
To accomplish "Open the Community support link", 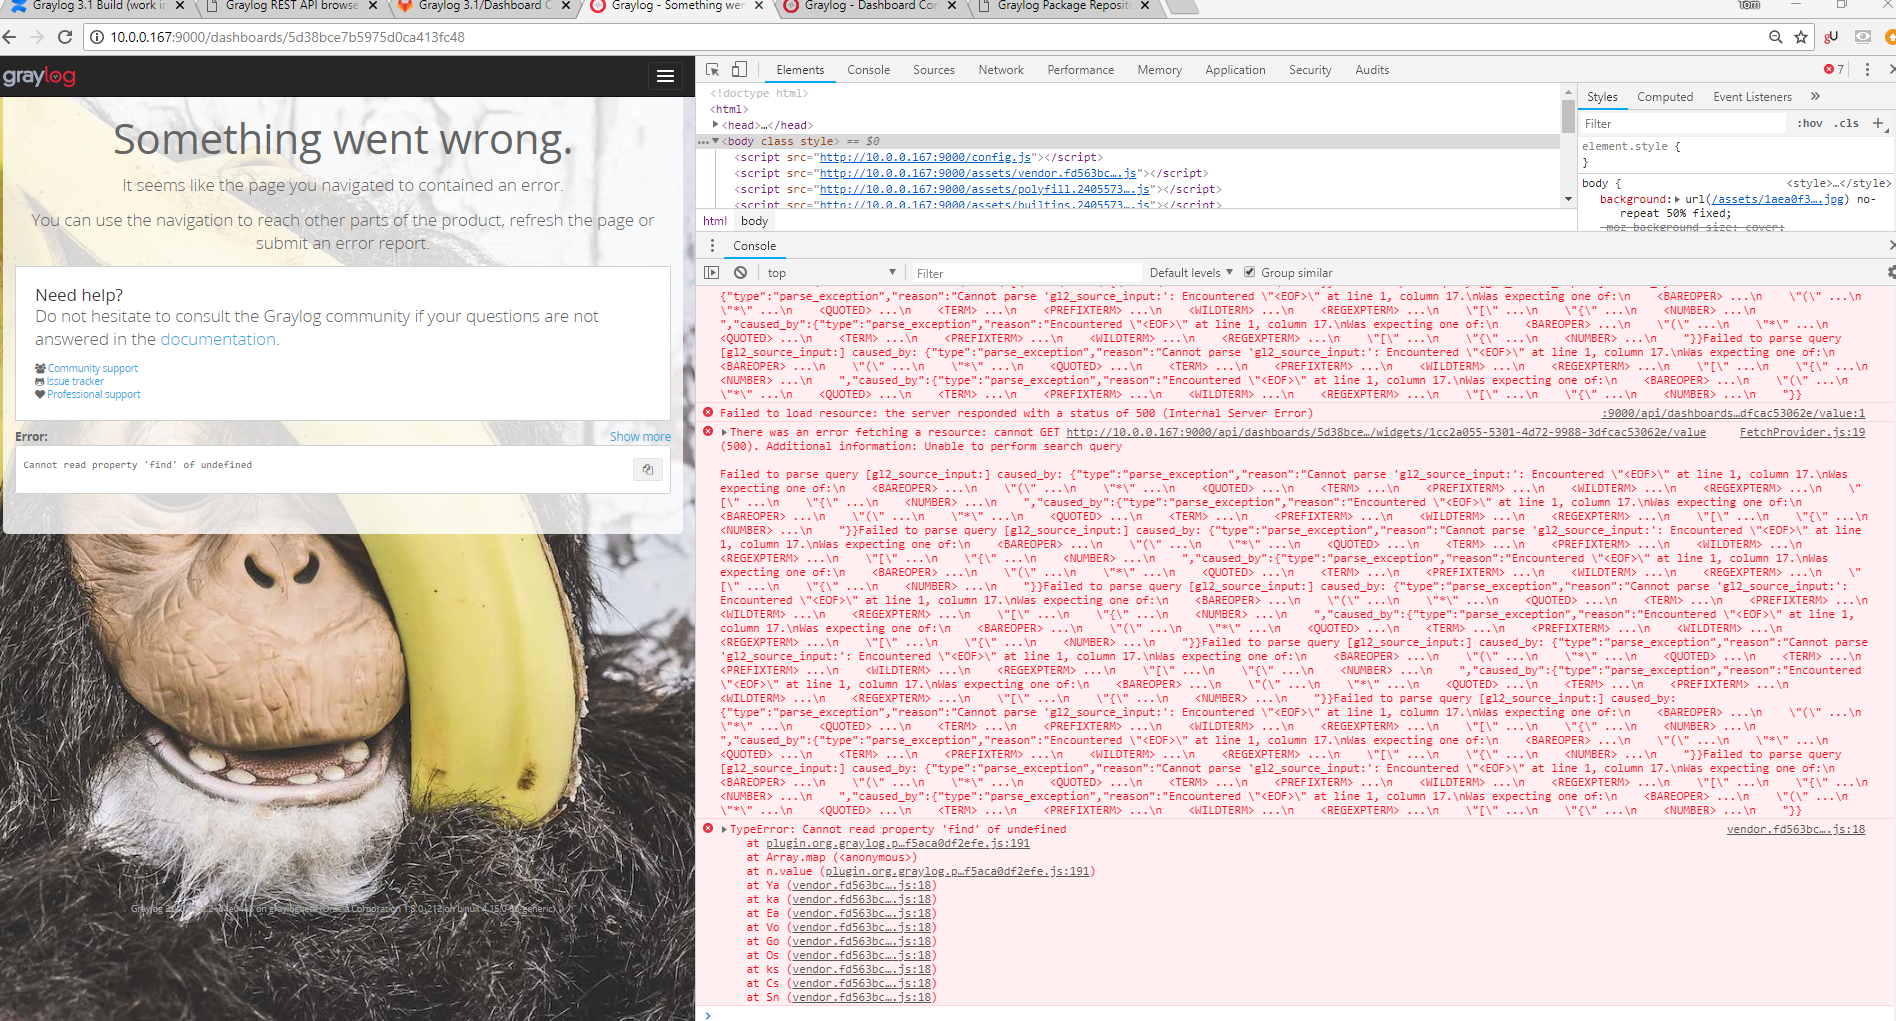I will [x=93, y=368].
